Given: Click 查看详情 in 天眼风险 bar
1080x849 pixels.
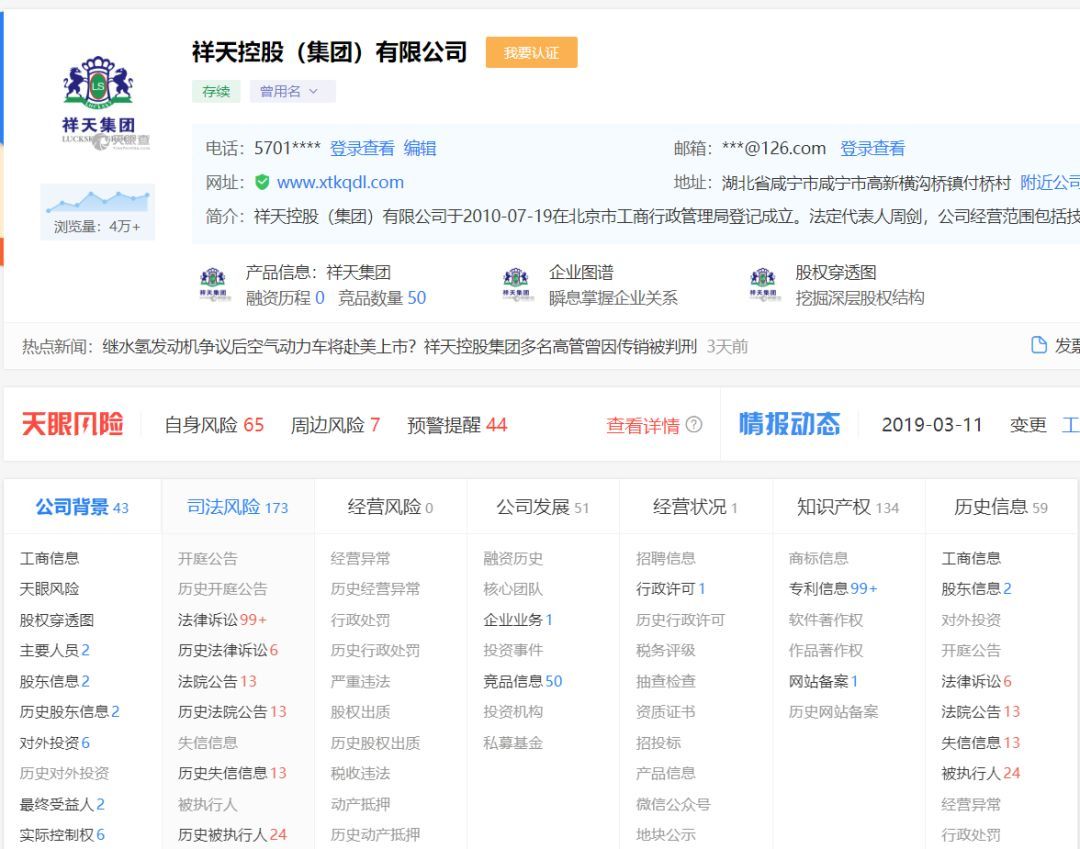Looking at the screenshot, I should tap(643, 426).
